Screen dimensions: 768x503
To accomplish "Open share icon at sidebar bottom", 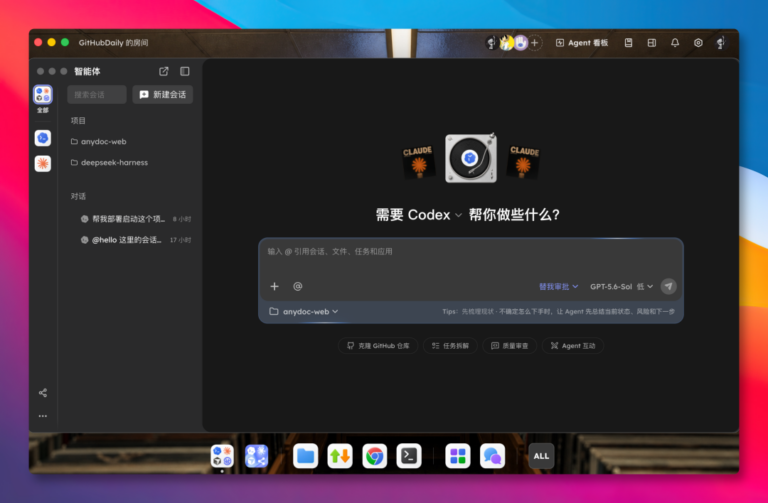I will (43, 393).
